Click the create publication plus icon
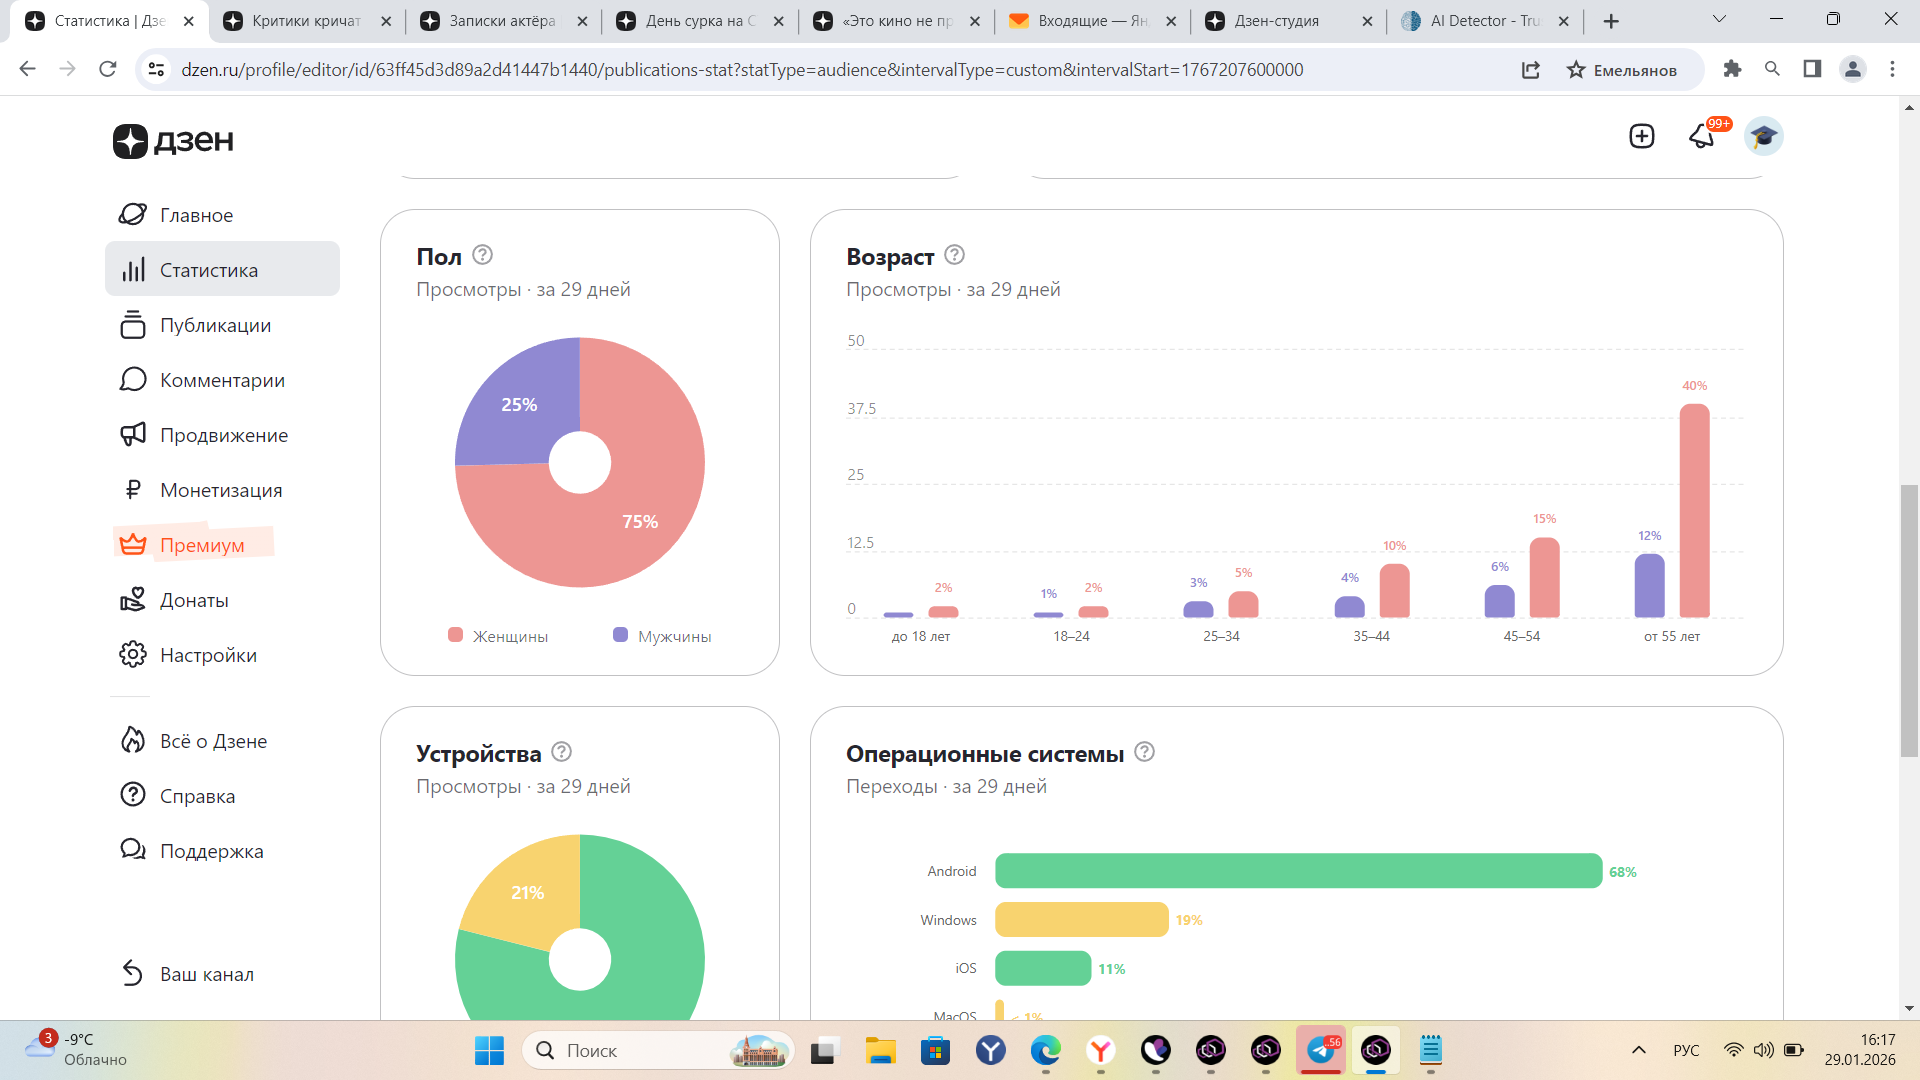1920x1080 pixels. pos(1641,136)
